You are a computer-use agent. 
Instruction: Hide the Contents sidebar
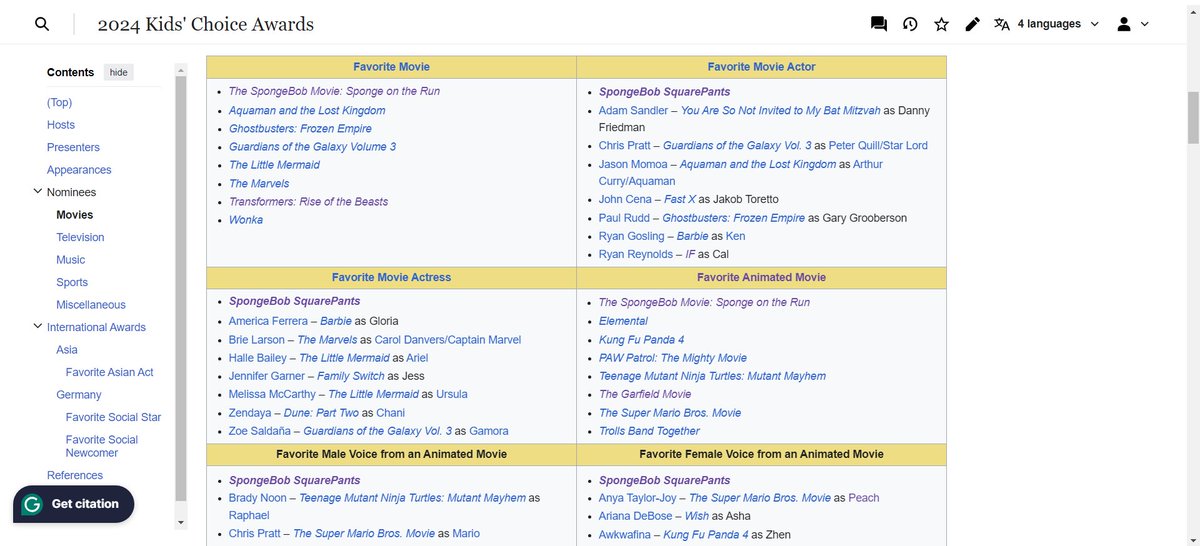point(119,72)
